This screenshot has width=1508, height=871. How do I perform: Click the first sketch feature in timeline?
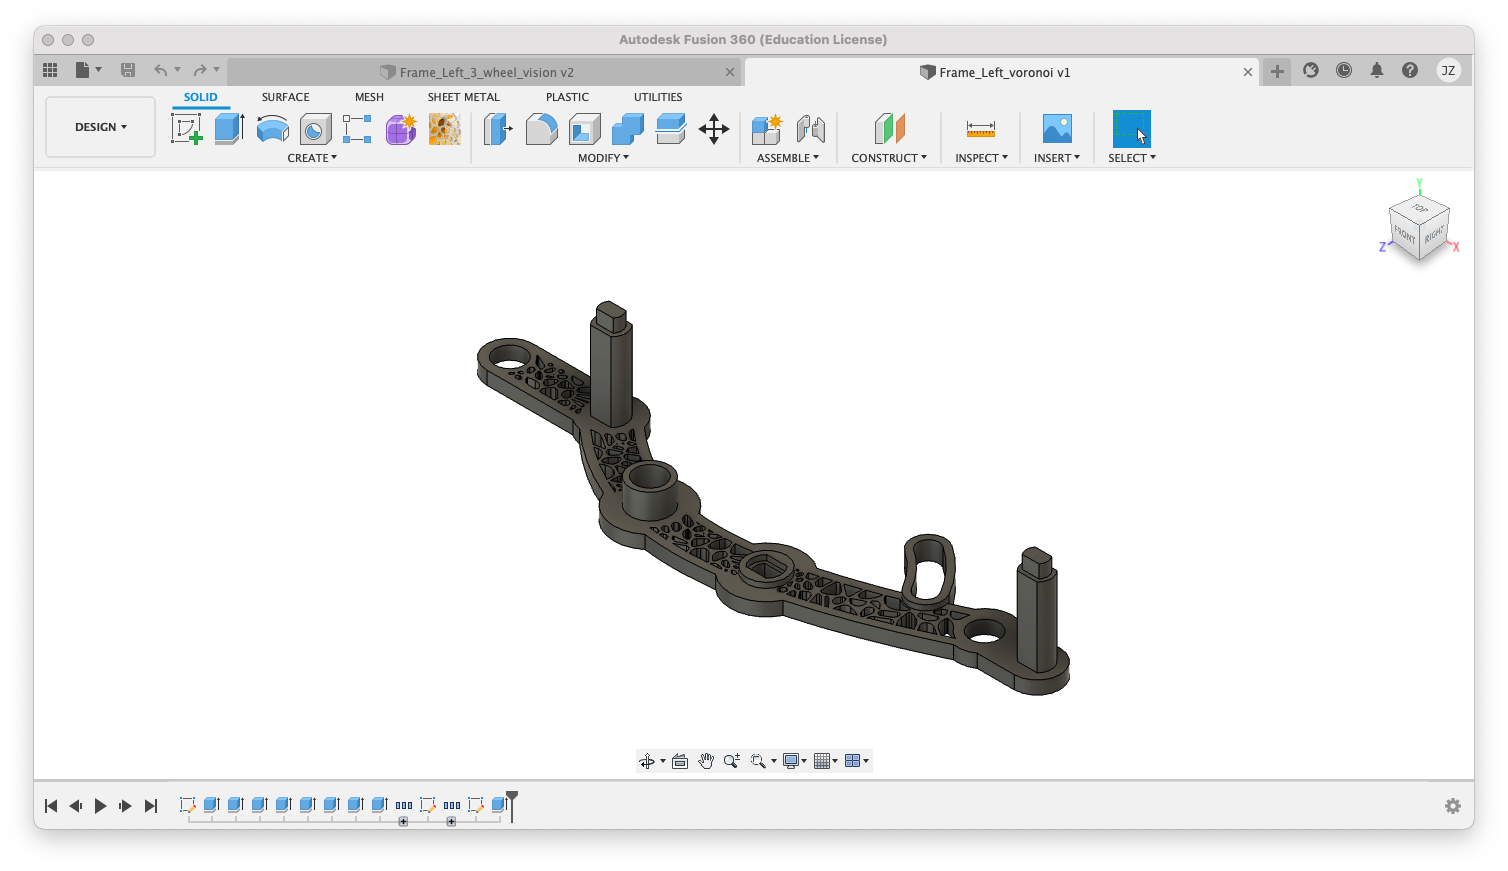click(187, 804)
